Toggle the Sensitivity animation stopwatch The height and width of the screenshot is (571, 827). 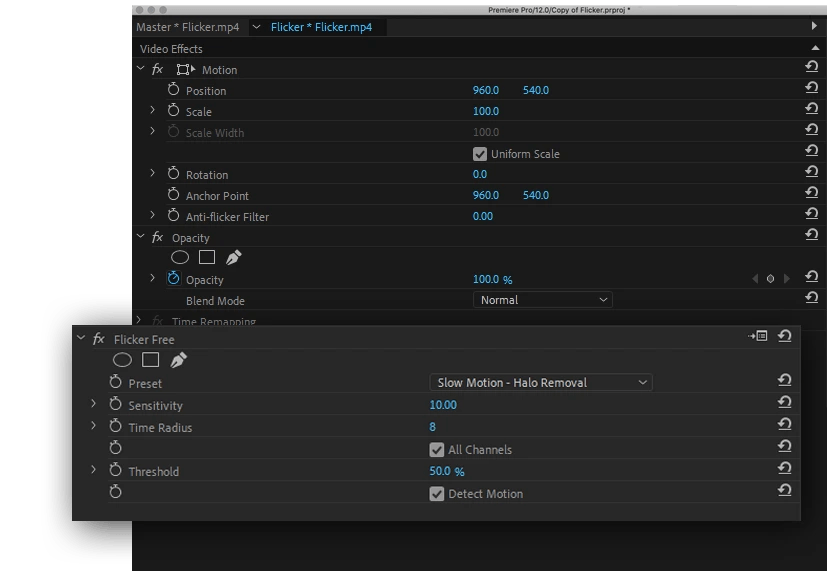tap(116, 404)
